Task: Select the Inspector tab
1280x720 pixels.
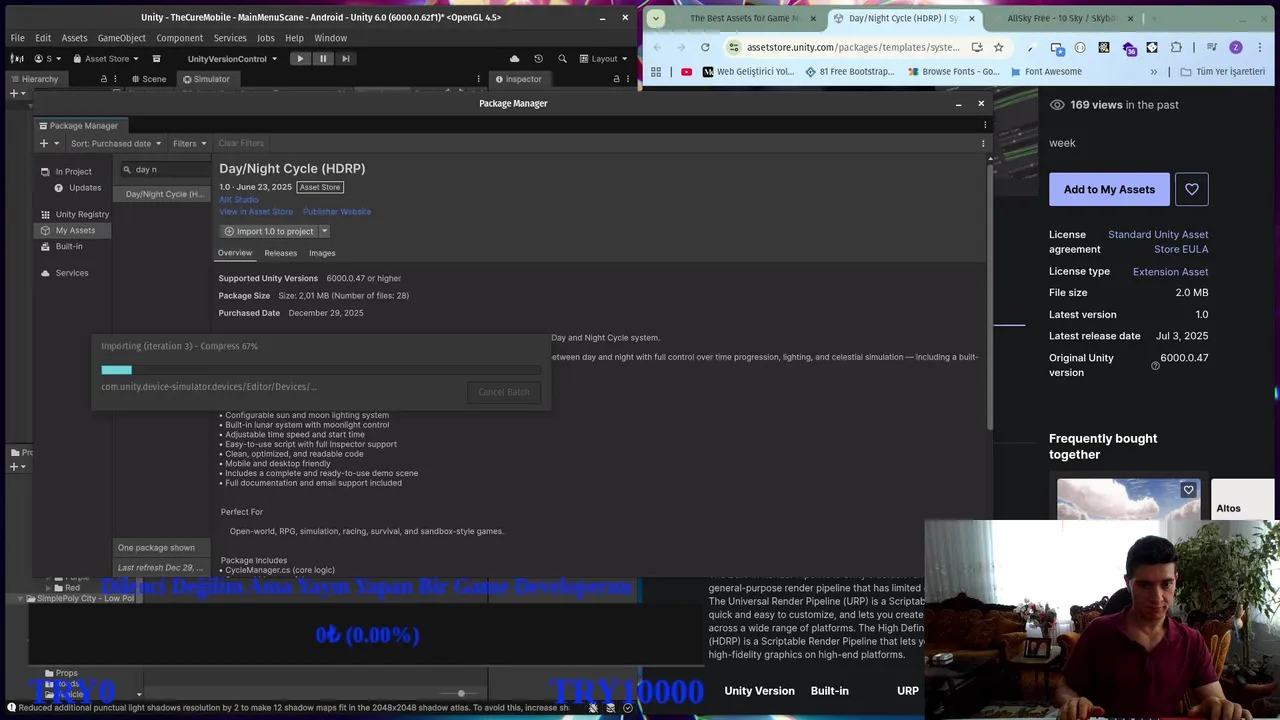Action: [x=518, y=79]
